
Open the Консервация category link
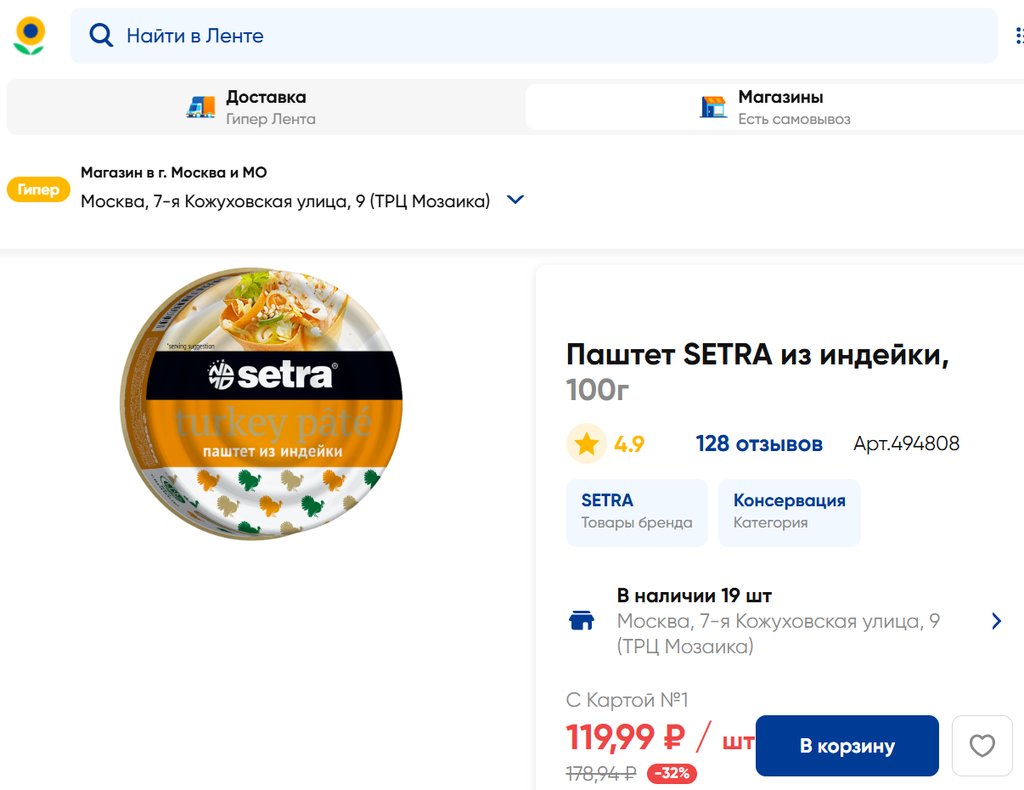(x=788, y=511)
